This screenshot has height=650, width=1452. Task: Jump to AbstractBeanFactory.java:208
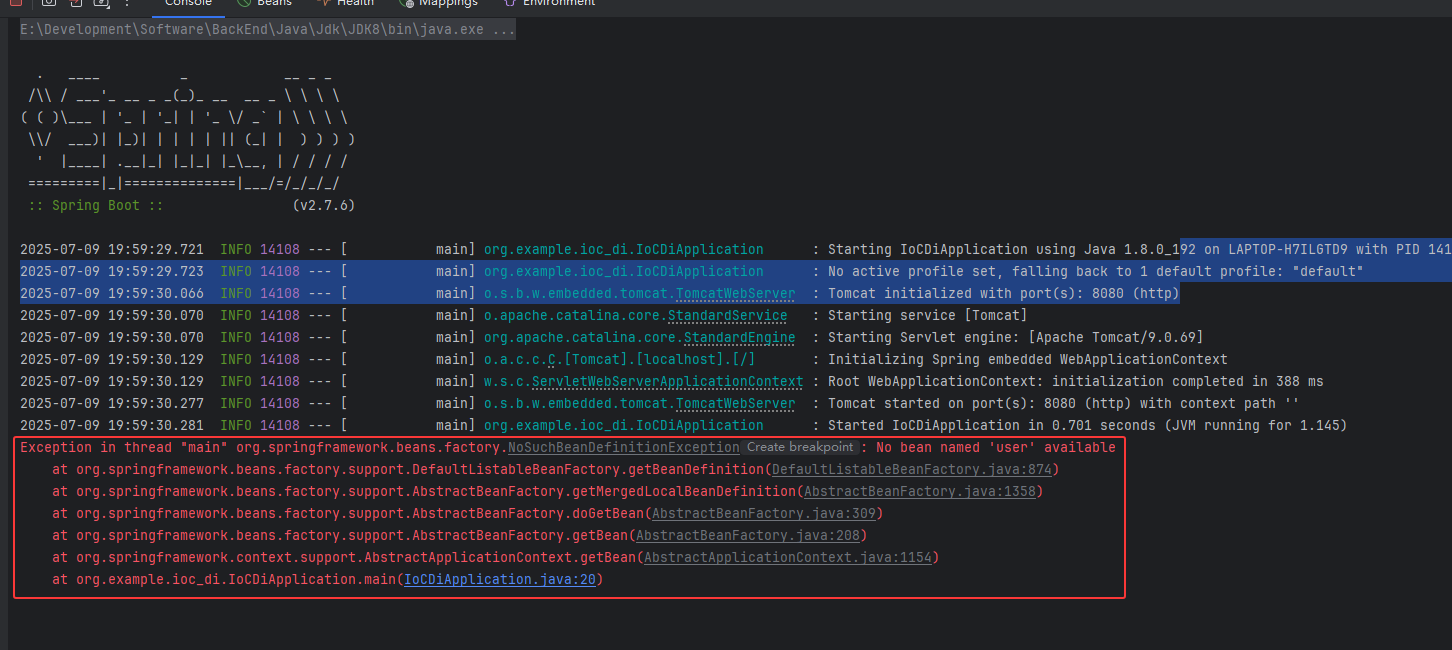coord(747,536)
